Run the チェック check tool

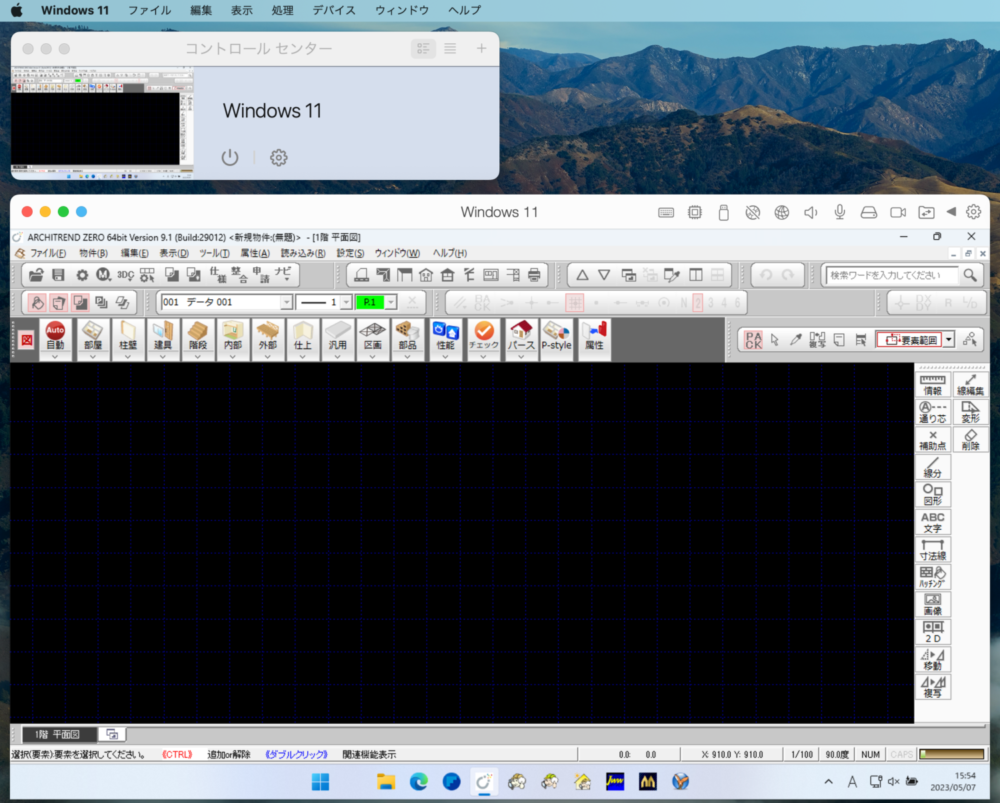[x=483, y=335]
